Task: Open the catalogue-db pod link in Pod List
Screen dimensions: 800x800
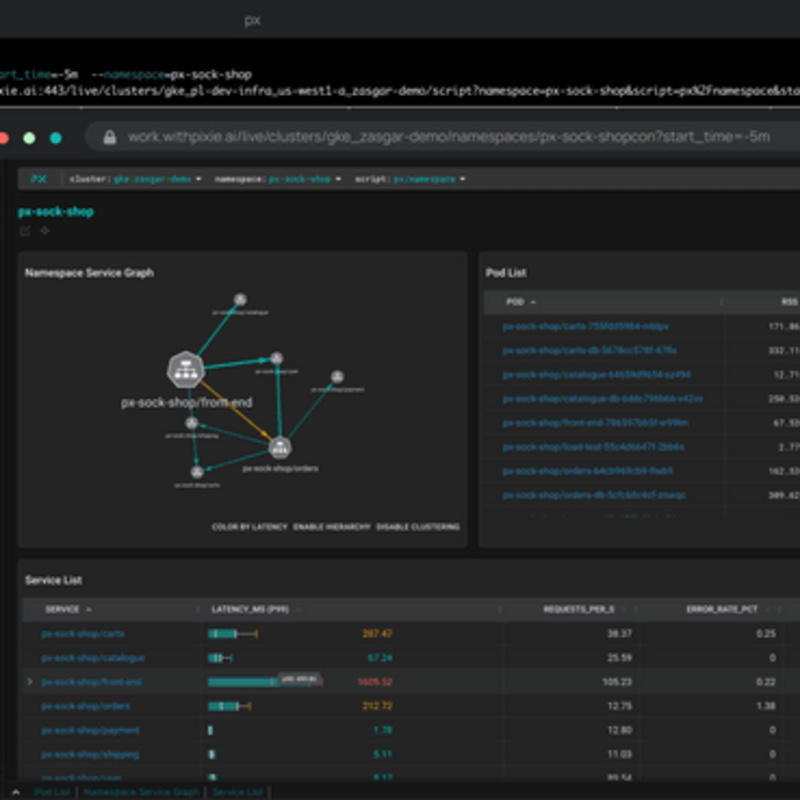Action: coord(602,398)
